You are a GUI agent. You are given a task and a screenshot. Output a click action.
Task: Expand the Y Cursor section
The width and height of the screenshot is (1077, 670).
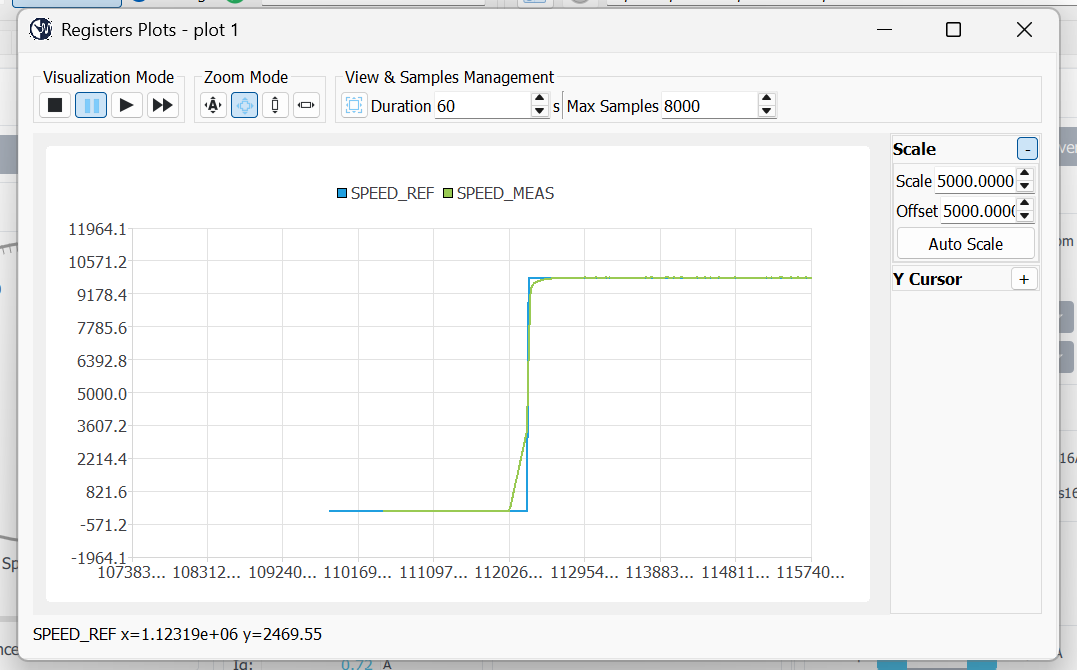click(x=1024, y=279)
